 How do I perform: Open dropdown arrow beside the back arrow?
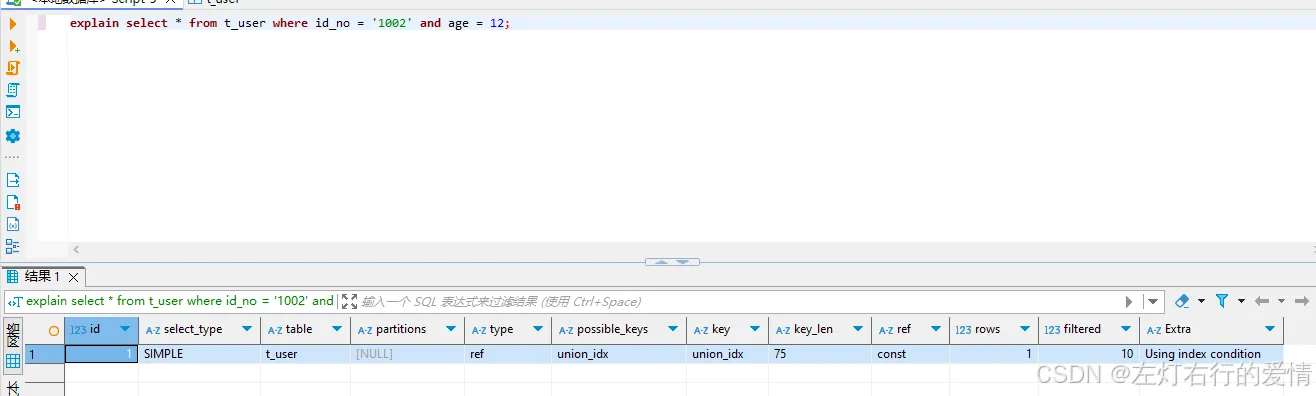[1281, 300]
